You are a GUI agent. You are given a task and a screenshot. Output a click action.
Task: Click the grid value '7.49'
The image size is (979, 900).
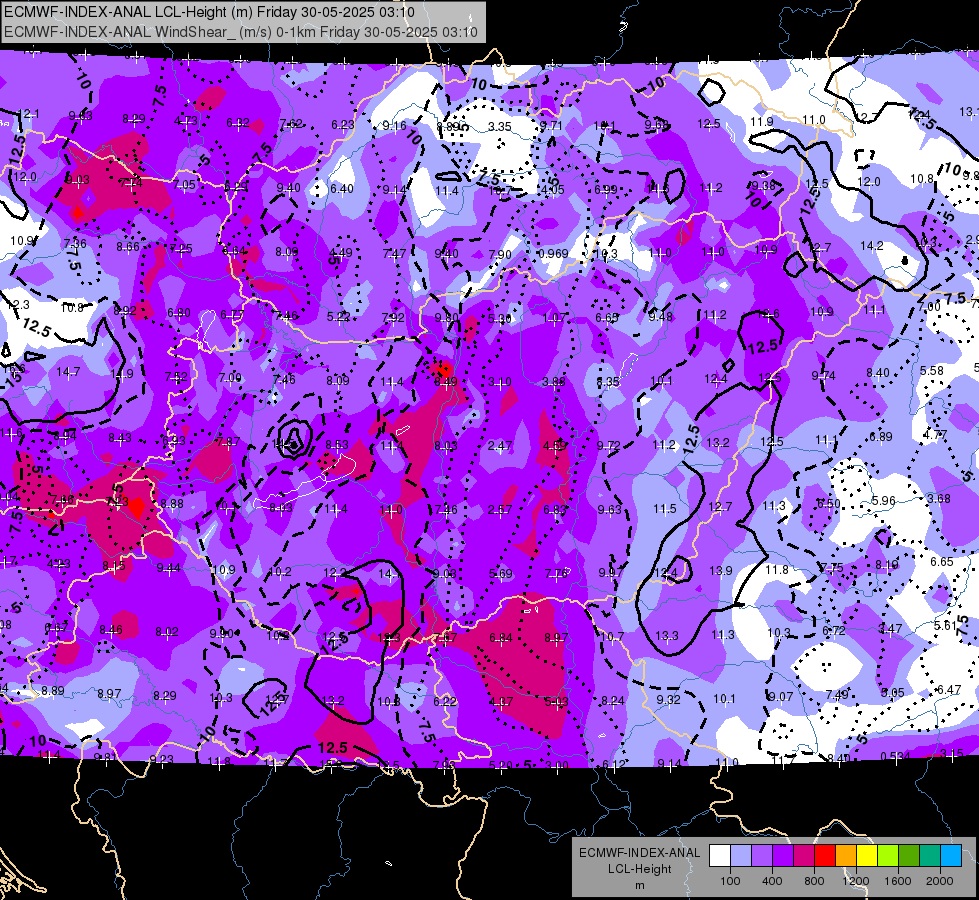pyautogui.click(x=837, y=695)
